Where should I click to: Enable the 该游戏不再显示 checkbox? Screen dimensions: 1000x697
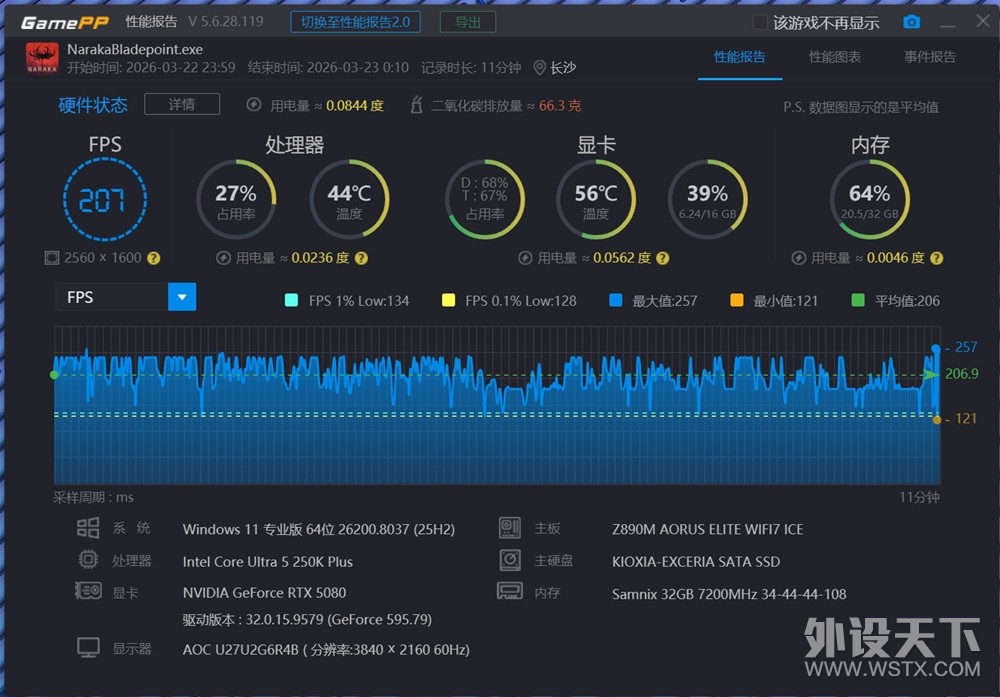click(x=760, y=22)
